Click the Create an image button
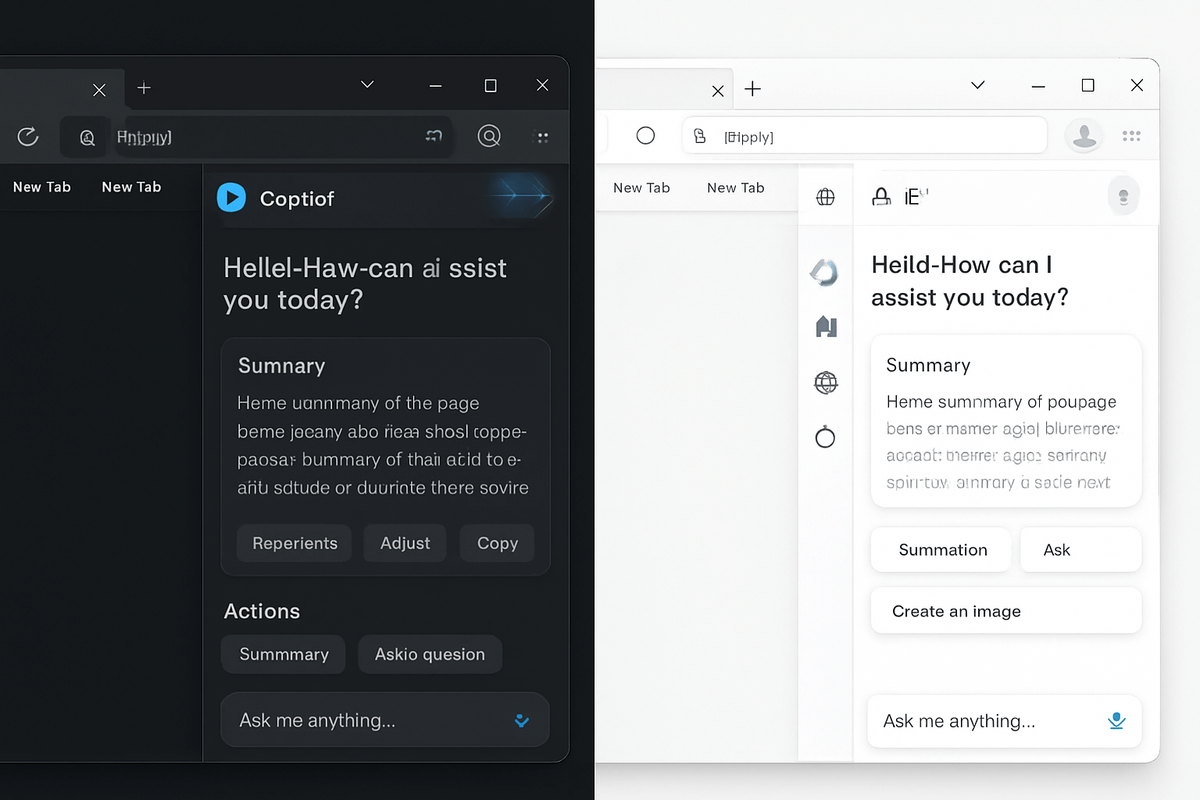 (1005, 611)
